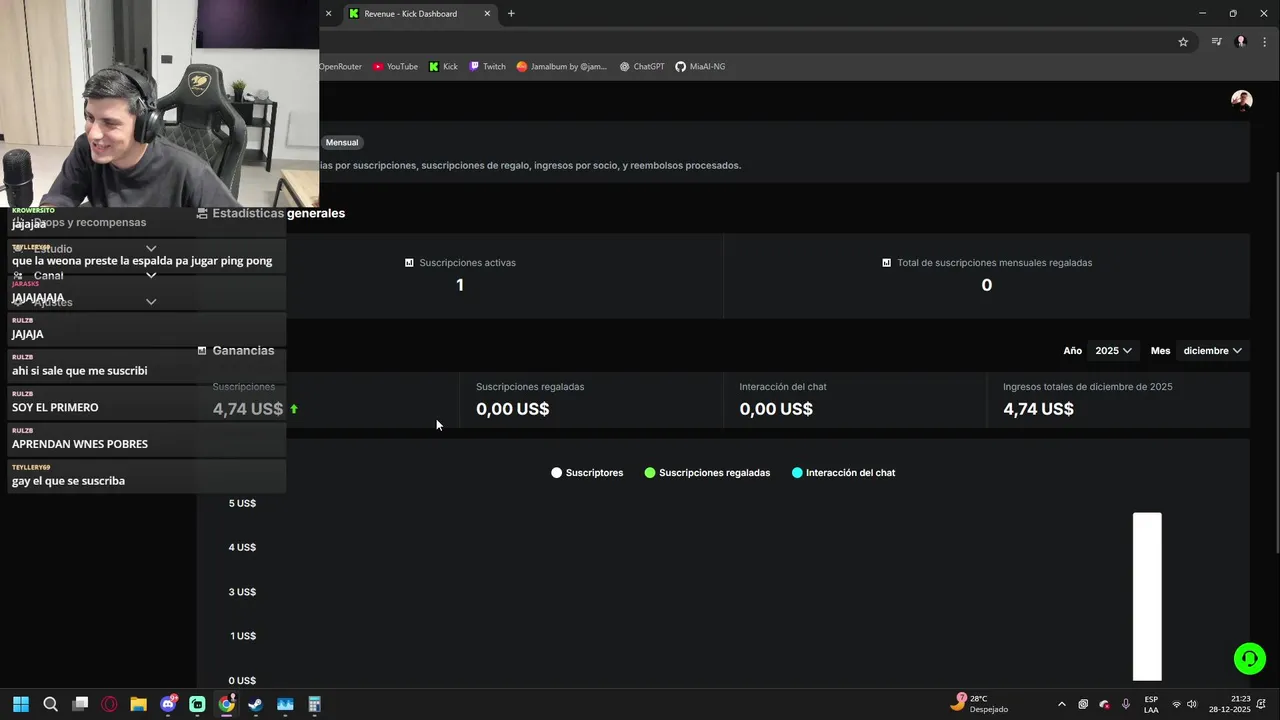This screenshot has width=1280, height=720.
Task: Click the 'Interacción del chat' earnings label
Action: pos(783,387)
